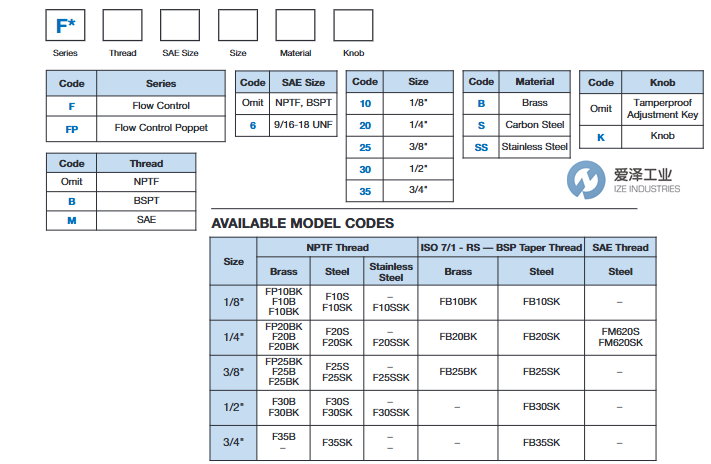
Task: Click the ISO 7/1 BSP Taper Thread header
Action: pyautogui.click(x=501, y=247)
